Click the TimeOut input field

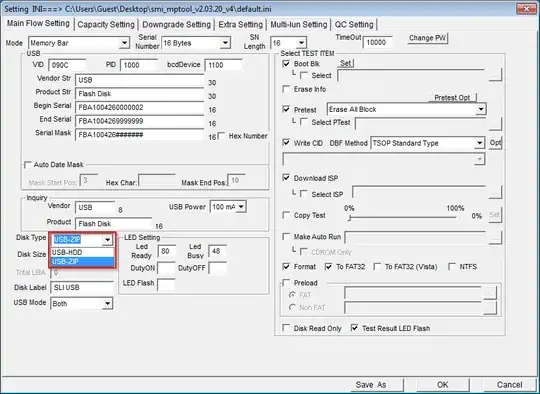[377, 42]
